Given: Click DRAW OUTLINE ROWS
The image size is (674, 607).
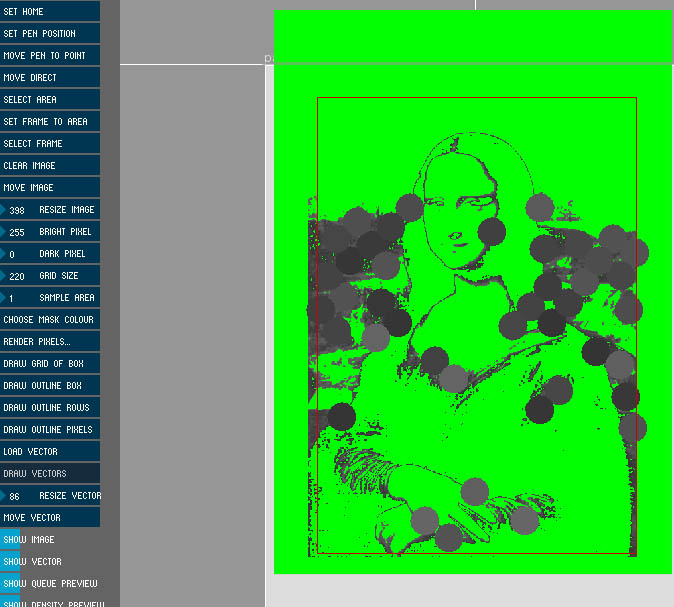Looking at the screenshot, I should [50, 407].
